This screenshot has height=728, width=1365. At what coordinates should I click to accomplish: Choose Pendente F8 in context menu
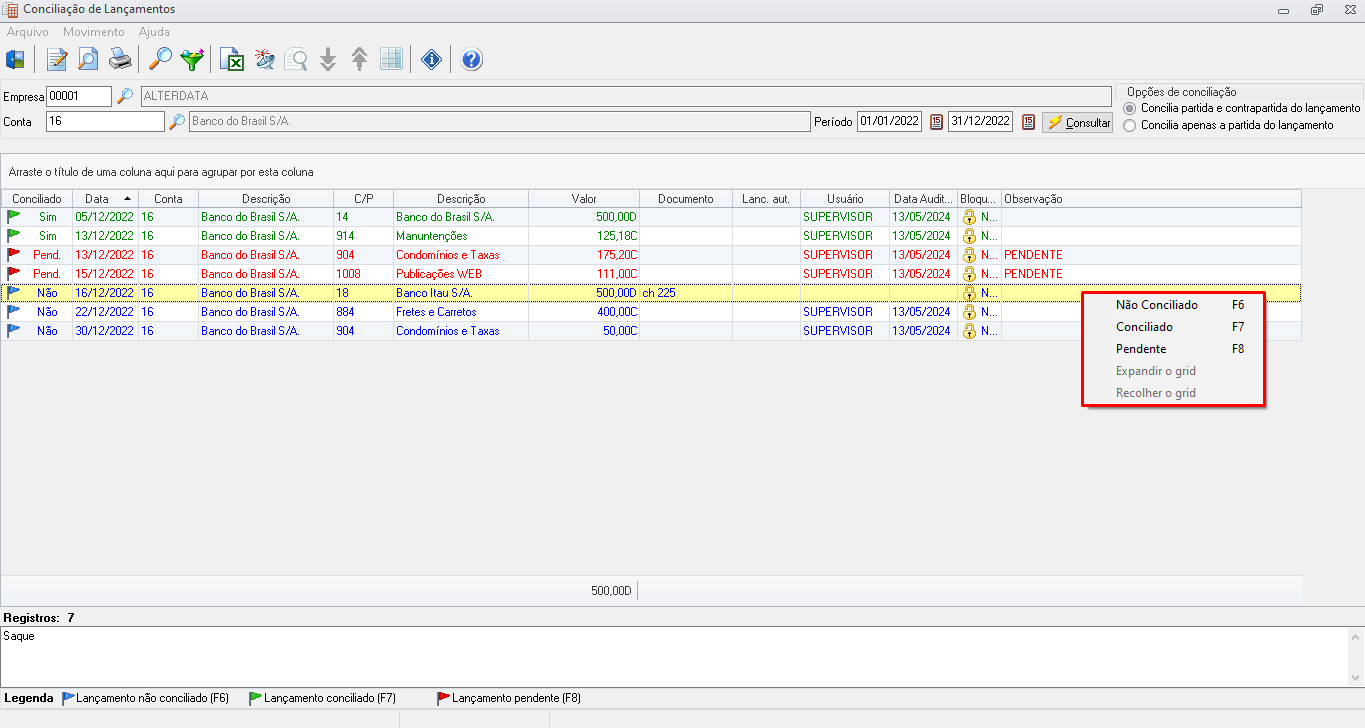tap(1173, 349)
